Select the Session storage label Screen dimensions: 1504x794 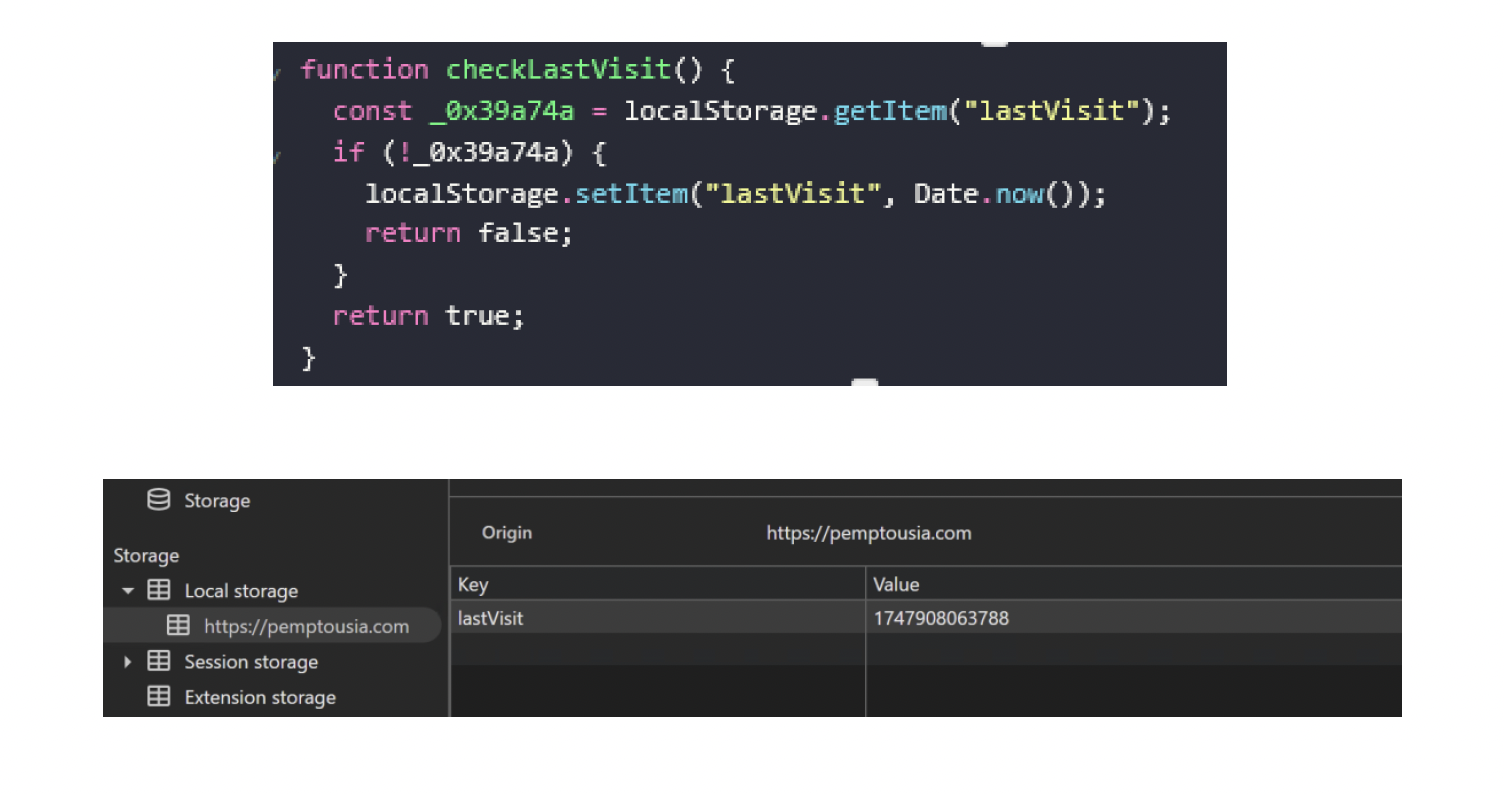click(x=251, y=662)
